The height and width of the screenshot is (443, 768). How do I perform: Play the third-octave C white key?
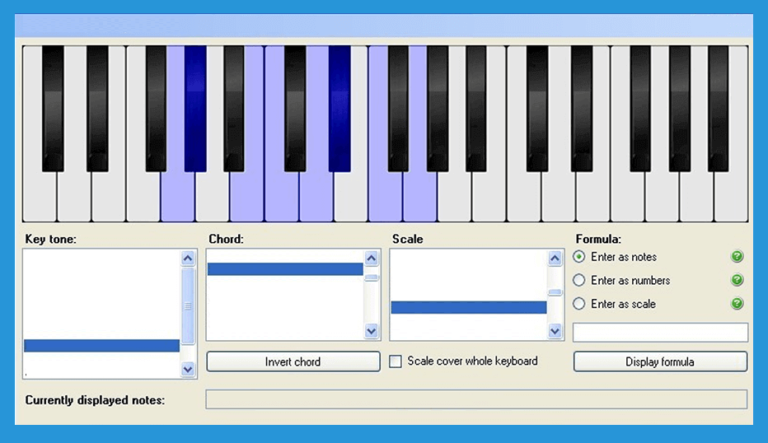(524, 196)
